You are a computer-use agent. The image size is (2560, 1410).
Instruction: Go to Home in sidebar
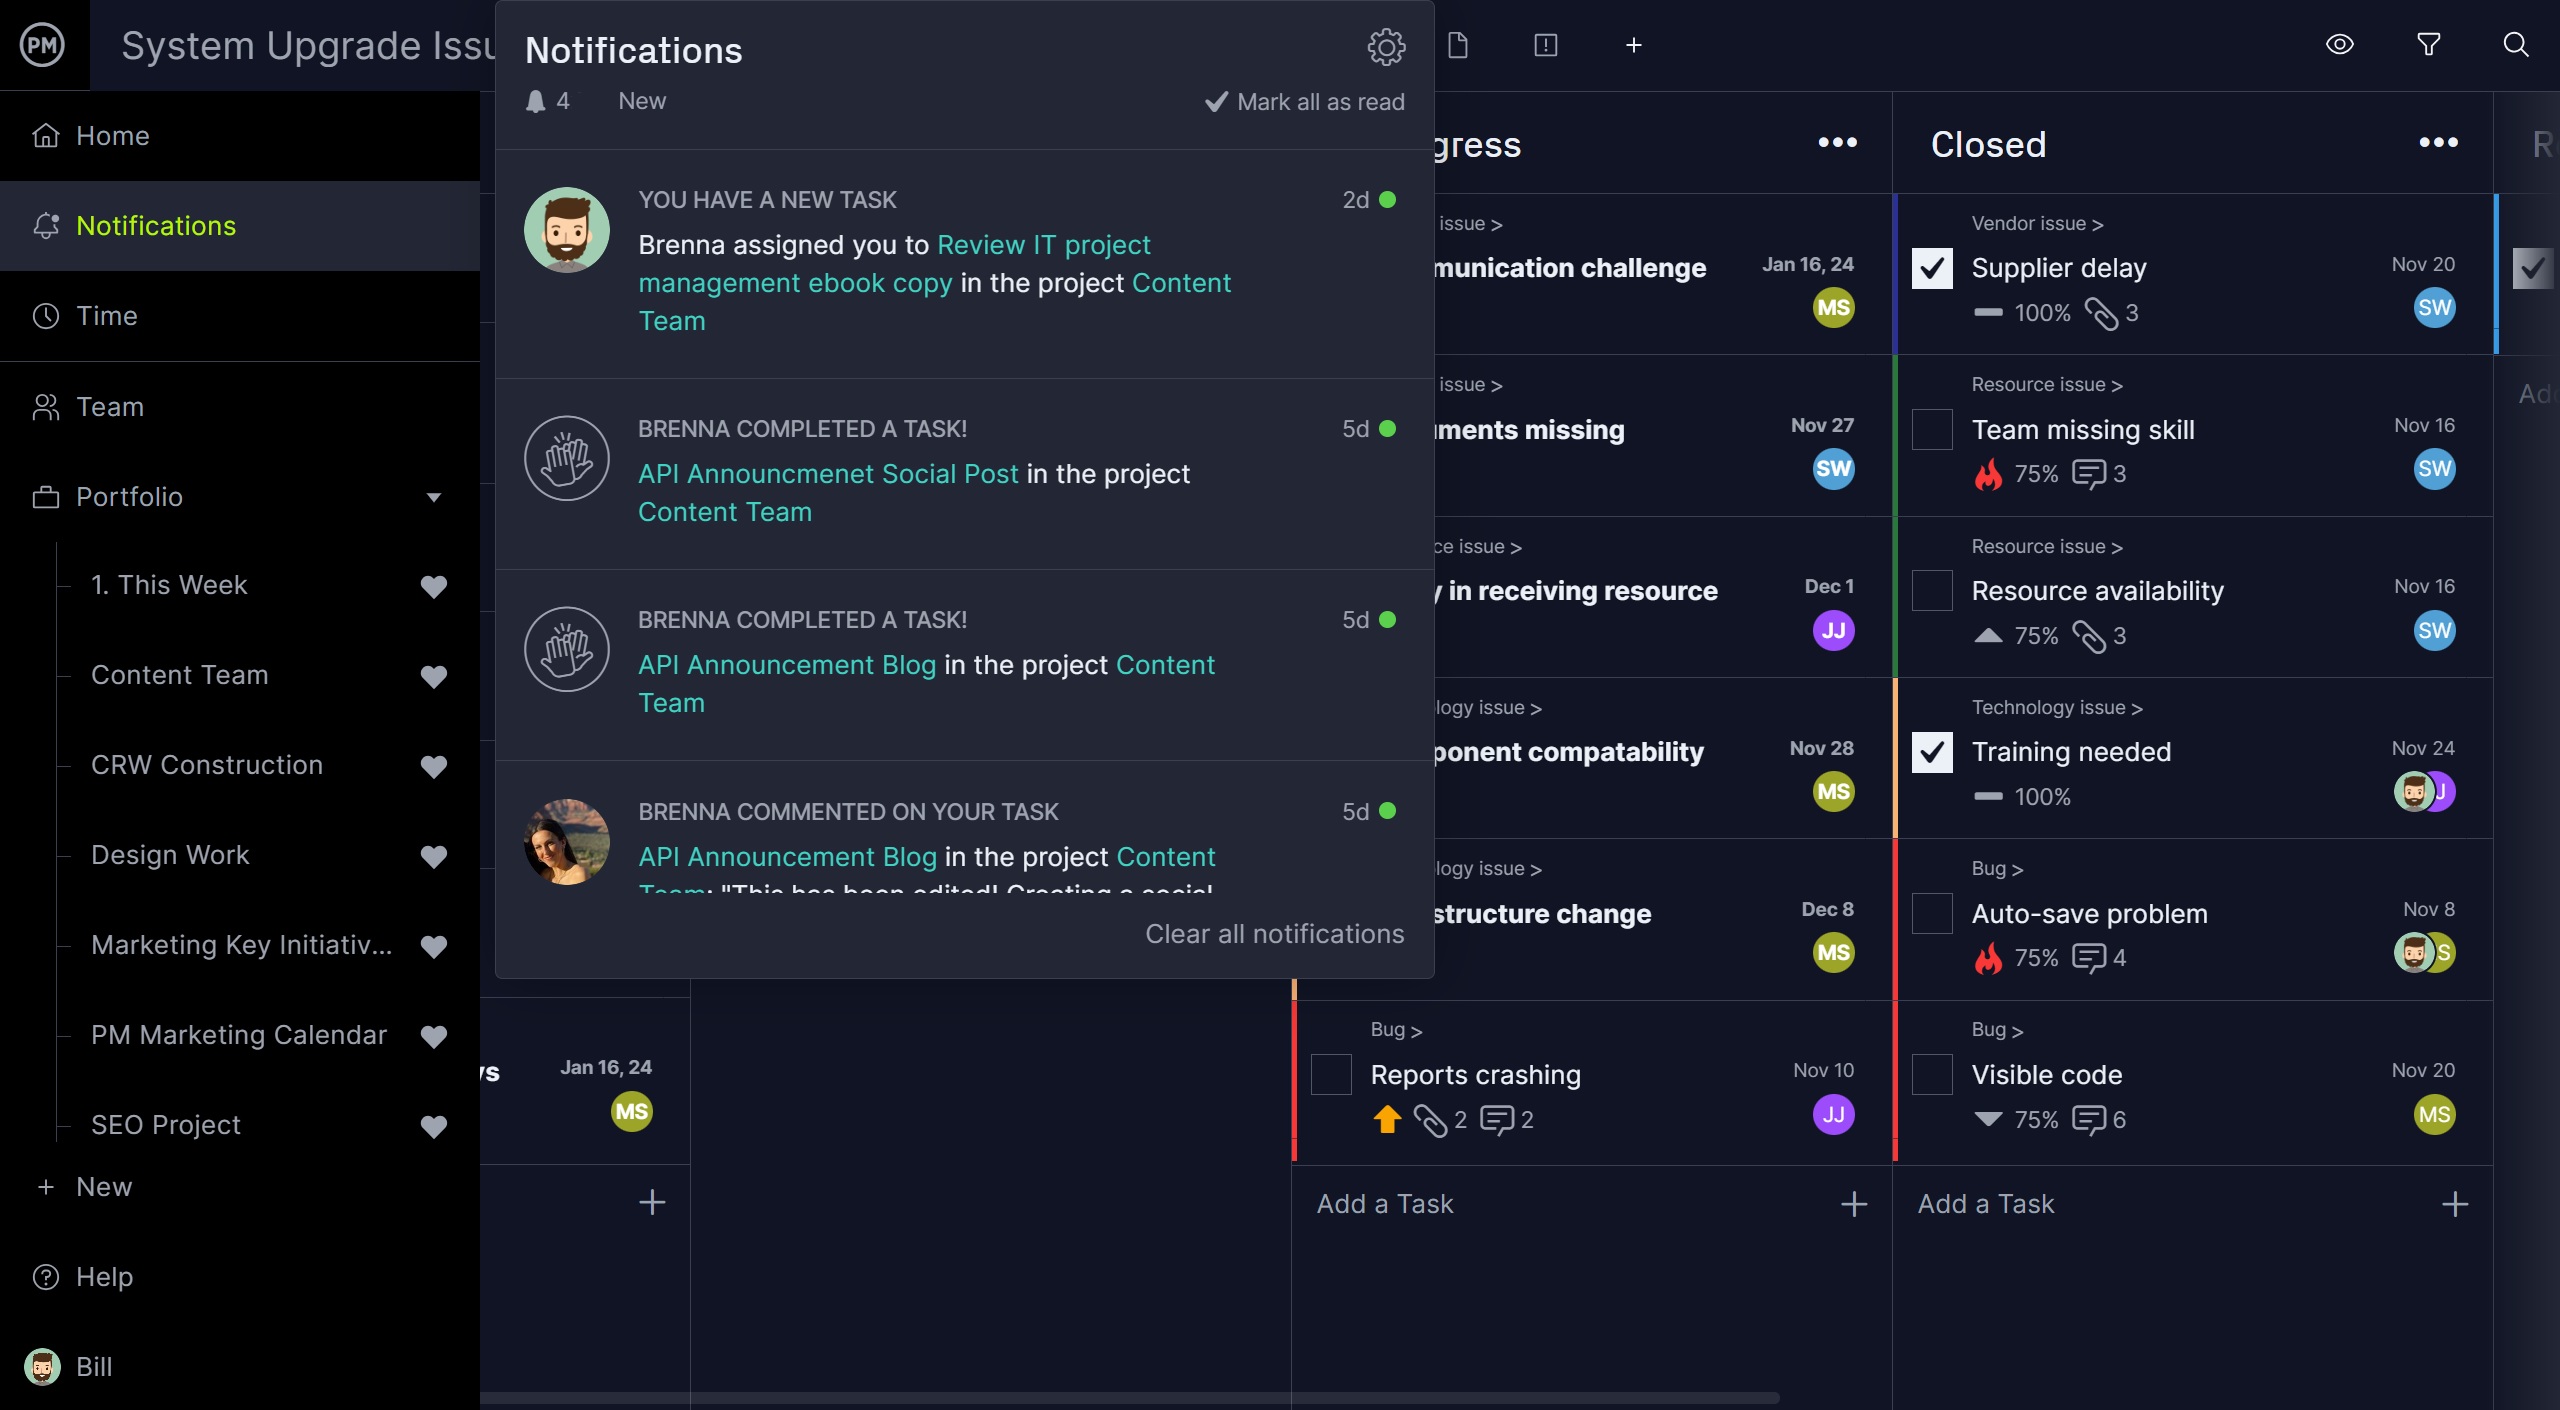[x=240, y=136]
